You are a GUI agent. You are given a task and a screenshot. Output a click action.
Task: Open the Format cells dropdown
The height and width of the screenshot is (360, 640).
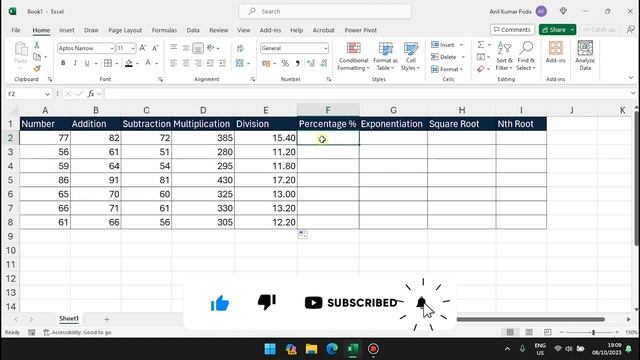coord(447,69)
